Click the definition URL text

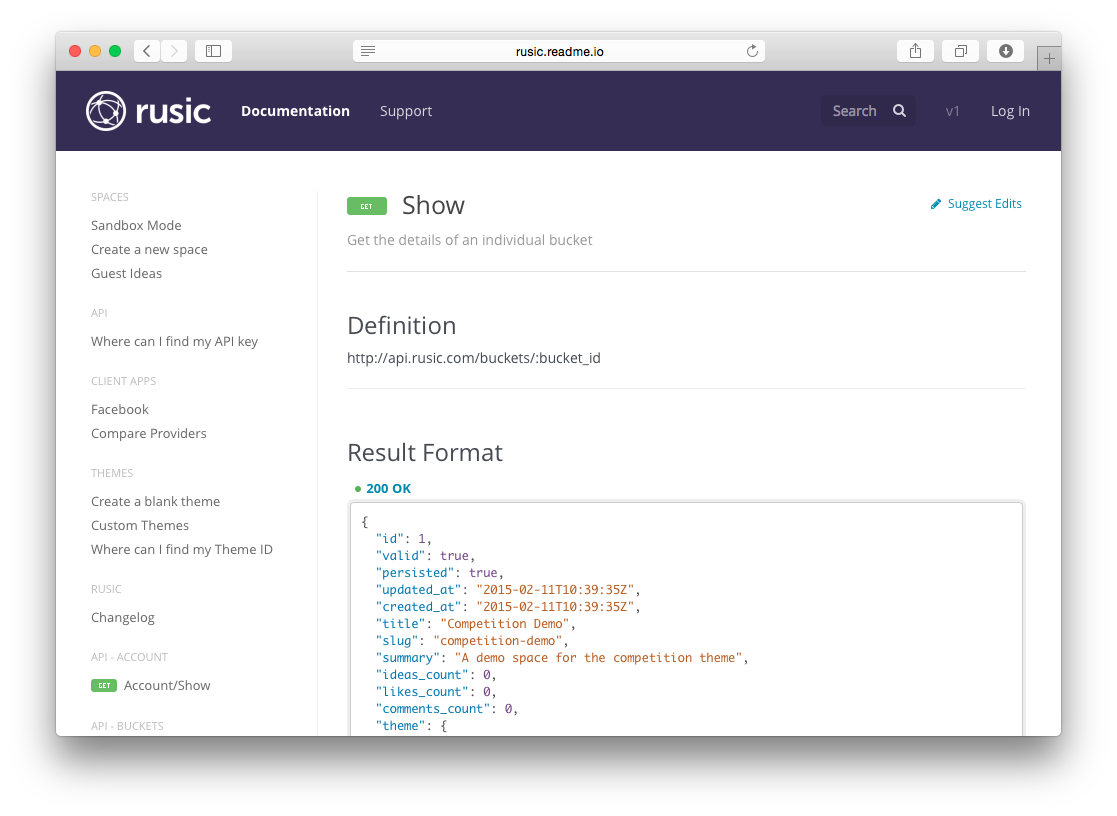tap(474, 358)
